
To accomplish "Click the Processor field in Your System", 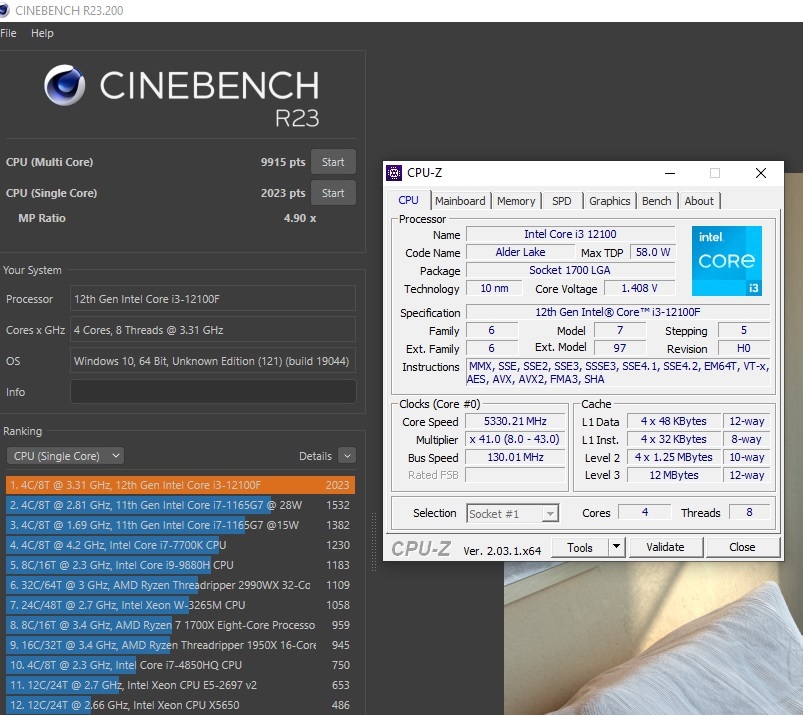I will point(213,299).
